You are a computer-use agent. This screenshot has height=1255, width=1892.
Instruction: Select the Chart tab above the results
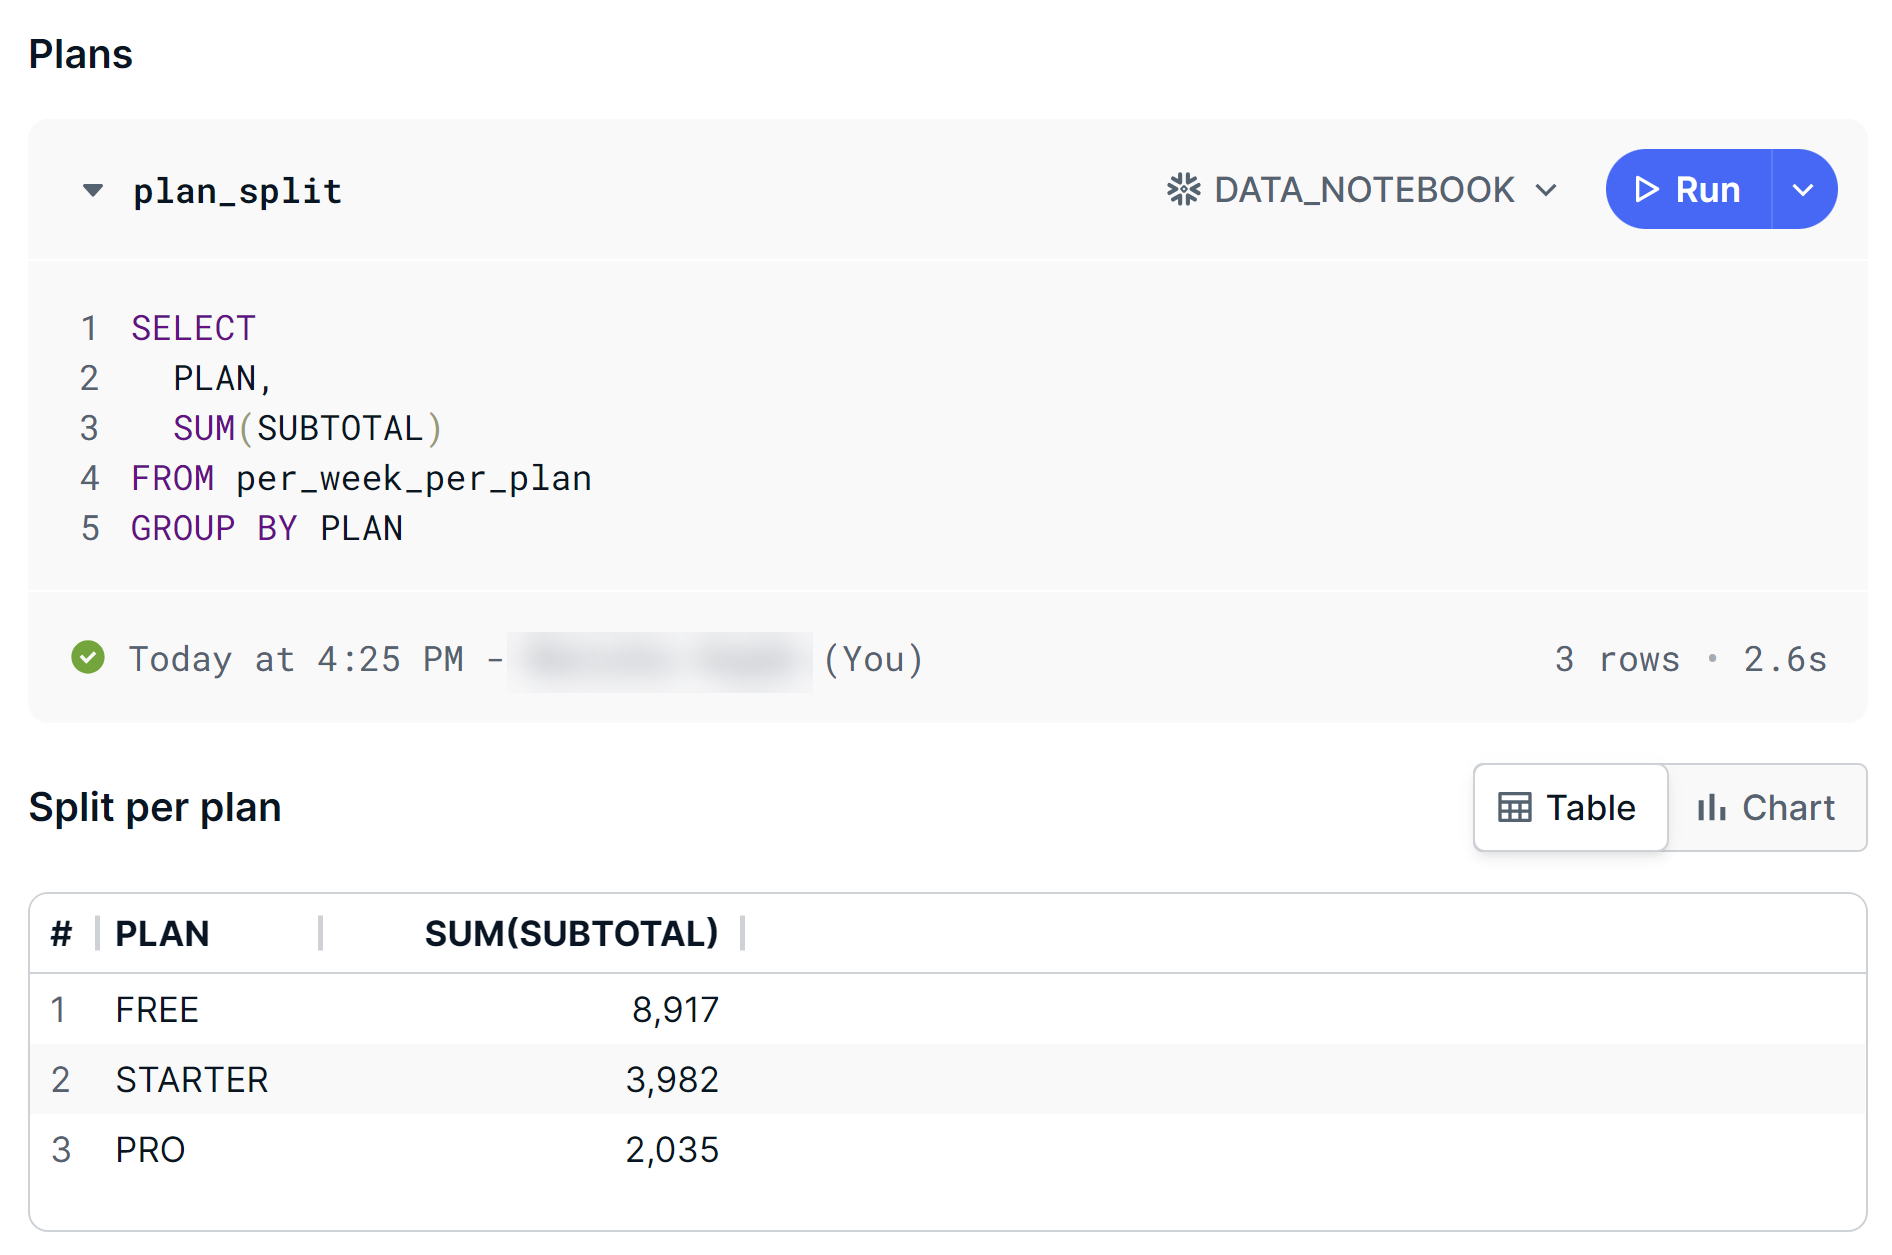click(x=1767, y=807)
